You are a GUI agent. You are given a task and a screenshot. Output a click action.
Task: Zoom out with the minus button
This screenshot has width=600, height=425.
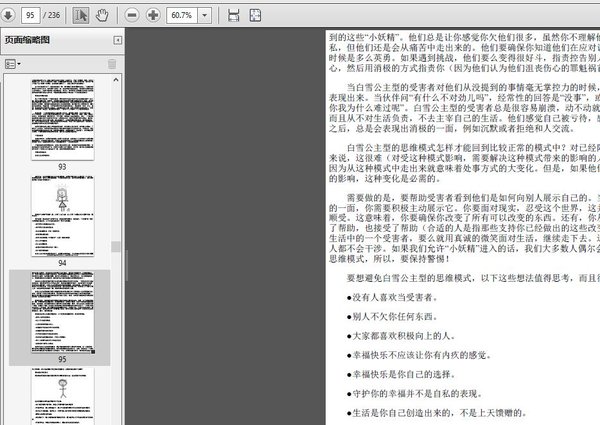[x=132, y=15]
